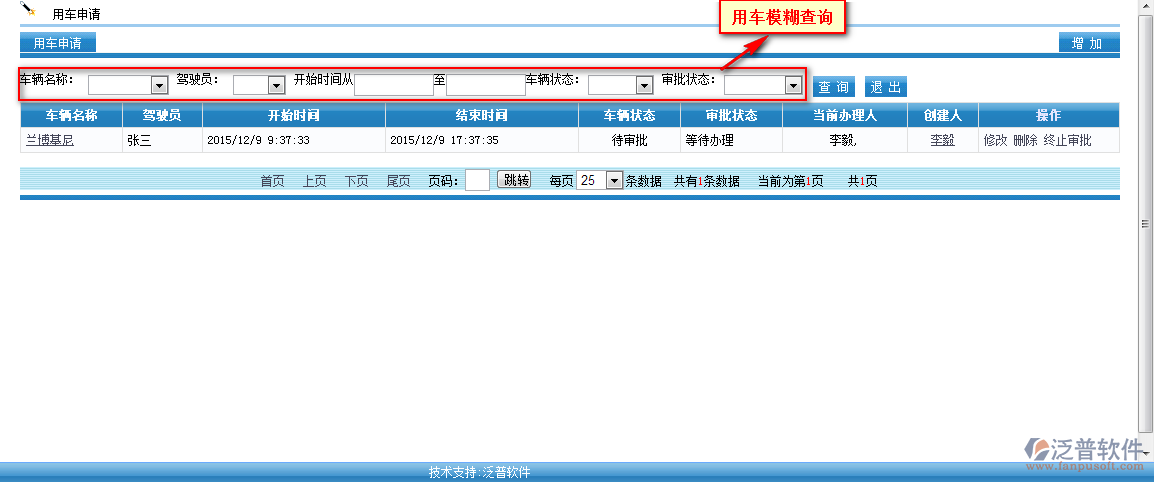Click the 开始时间从 start date field

(393, 85)
